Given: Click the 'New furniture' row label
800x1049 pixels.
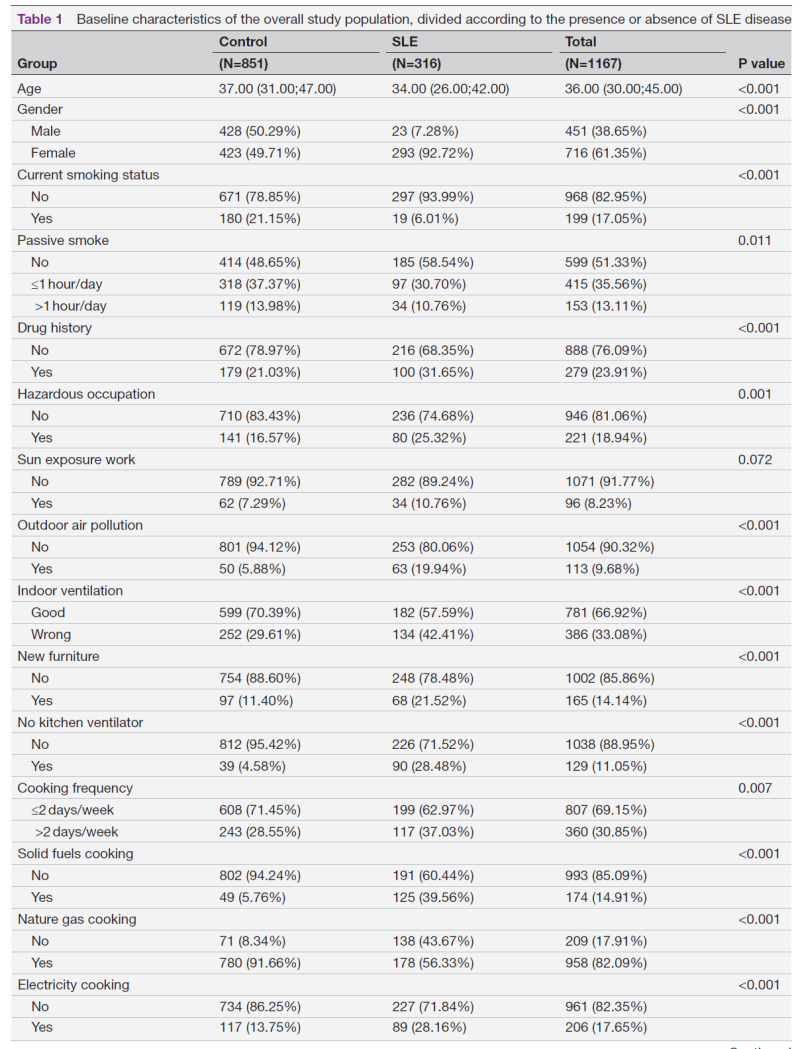Looking at the screenshot, I should click(58, 656).
